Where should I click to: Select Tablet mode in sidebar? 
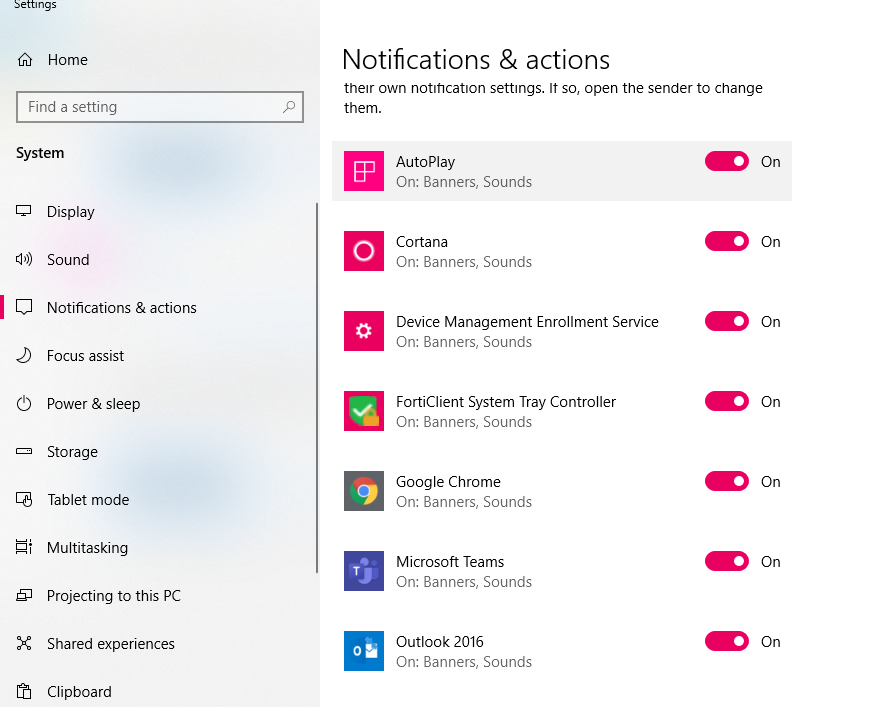pos(158,499)
